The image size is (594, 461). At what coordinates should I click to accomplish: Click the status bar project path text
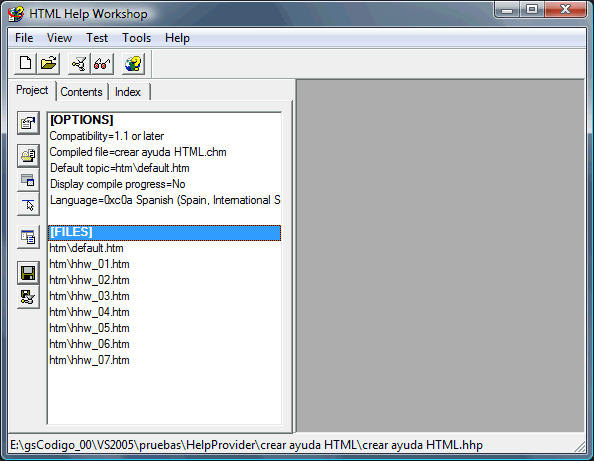tap(246, 445)
